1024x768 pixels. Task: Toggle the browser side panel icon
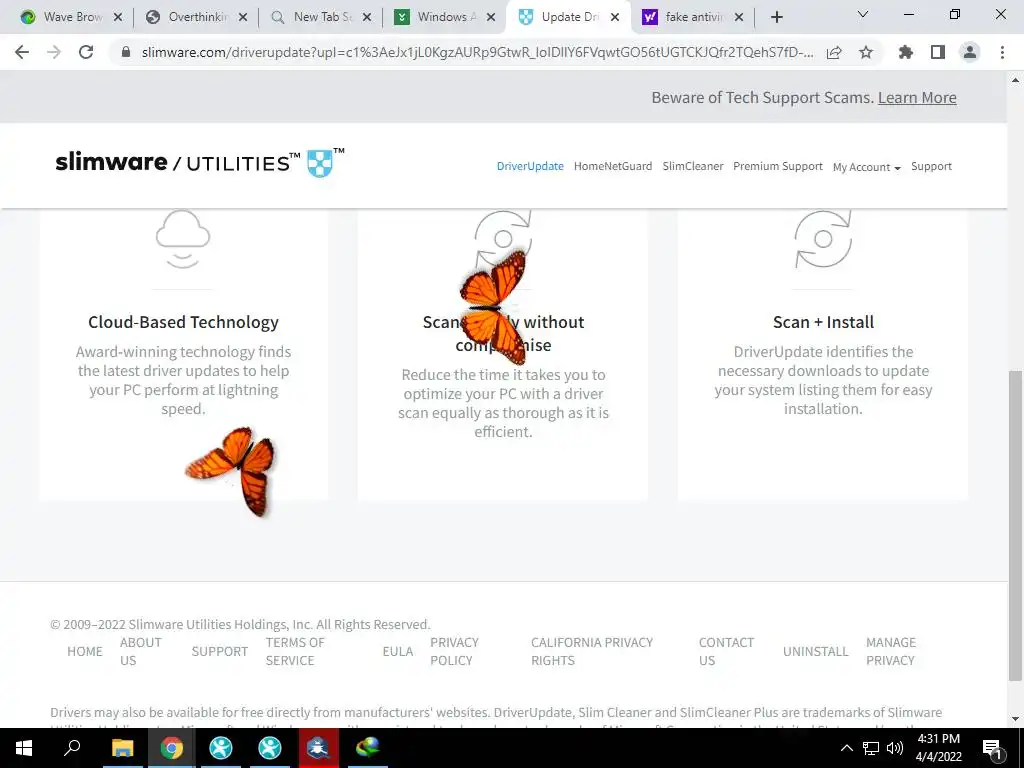tap(938, 52)
